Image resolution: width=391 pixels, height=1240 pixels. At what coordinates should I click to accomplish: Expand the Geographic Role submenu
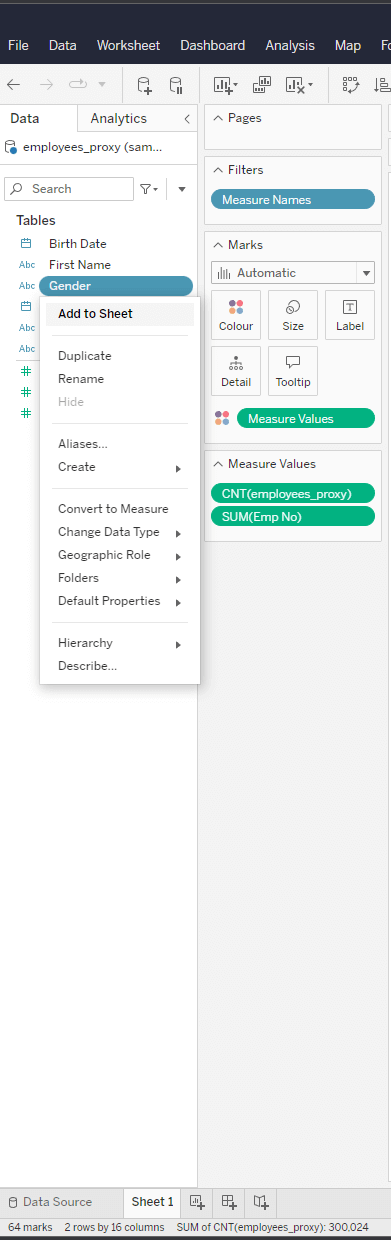point(120,555)
